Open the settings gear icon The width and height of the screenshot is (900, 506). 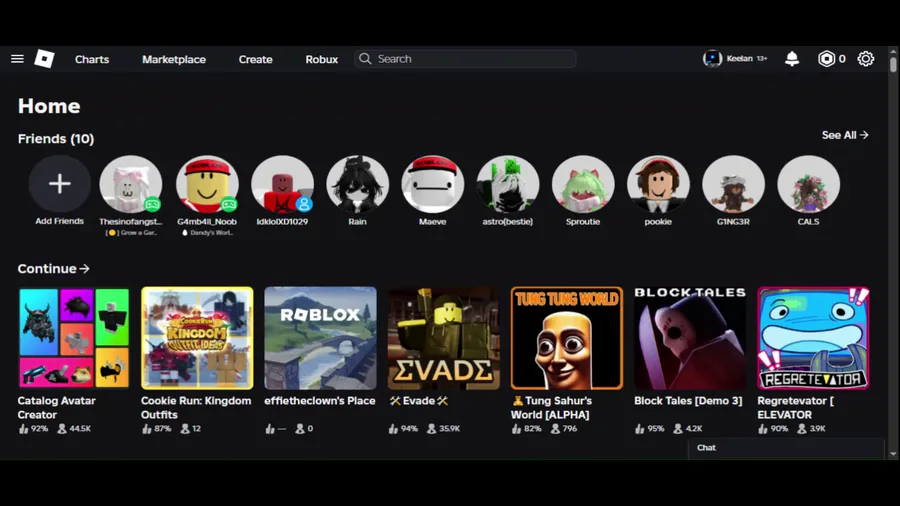point(866,59)
